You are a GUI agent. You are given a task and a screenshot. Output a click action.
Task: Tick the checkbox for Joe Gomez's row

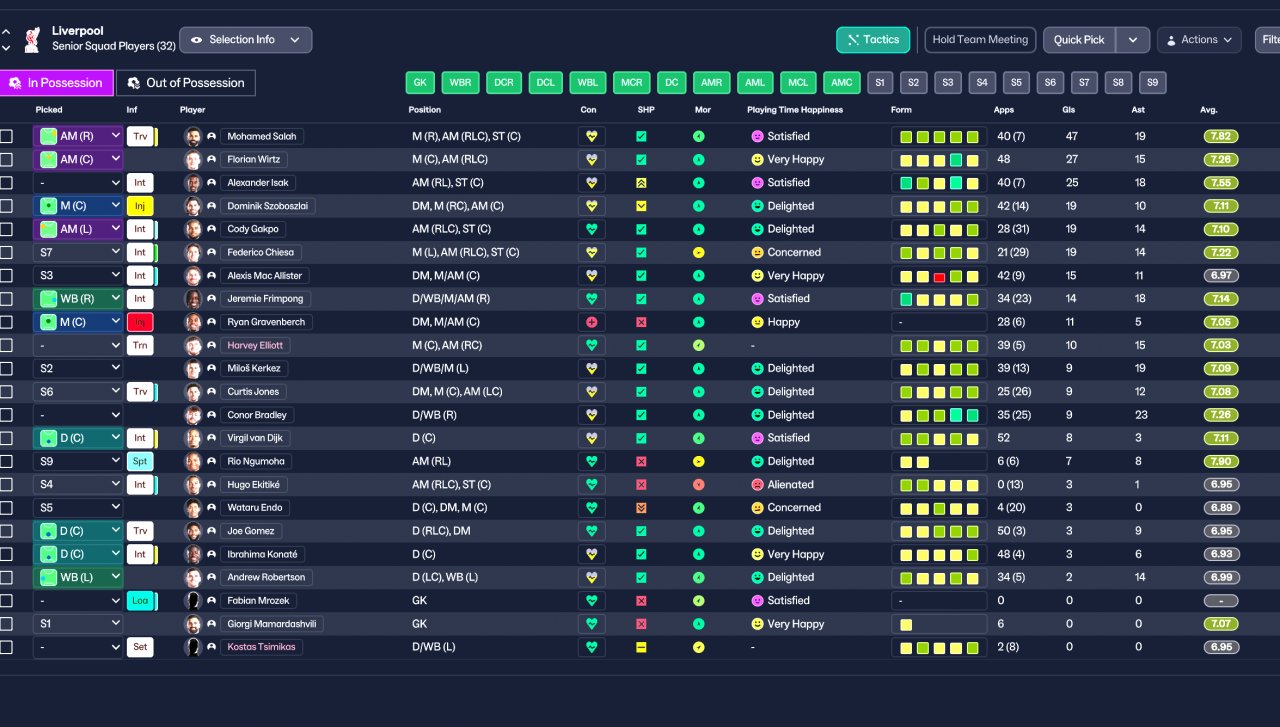click(x=7, y=531)
